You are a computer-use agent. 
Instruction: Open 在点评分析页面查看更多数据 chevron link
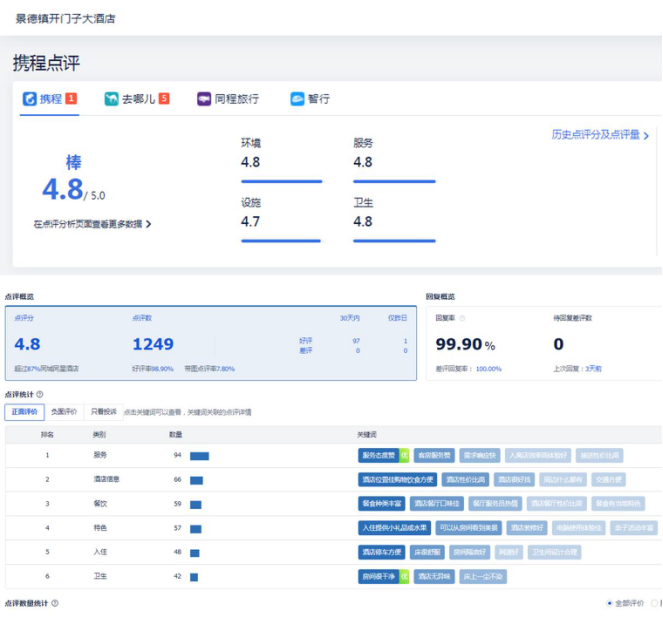coord(149,225)
